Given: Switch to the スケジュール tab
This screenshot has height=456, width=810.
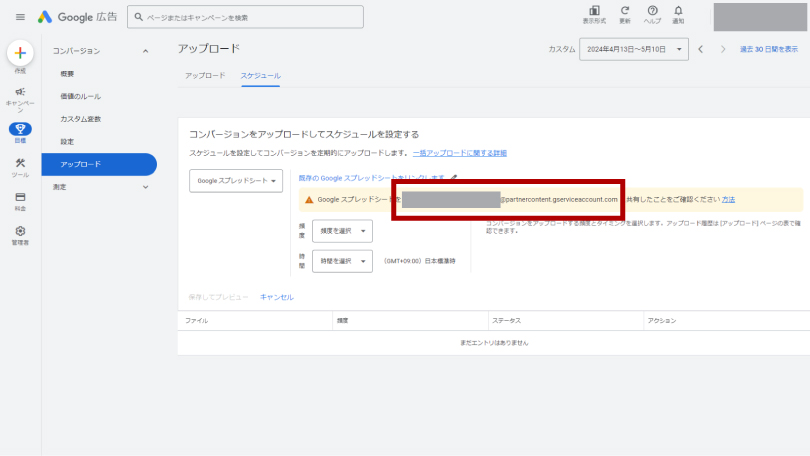Looking at the screenshot, I should (260, 75).
